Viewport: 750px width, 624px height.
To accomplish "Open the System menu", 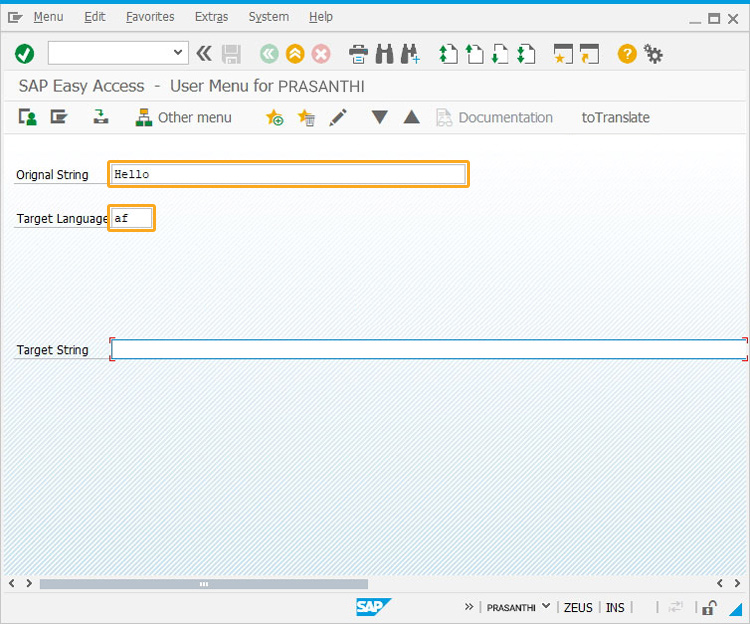I will tap(268, 17).
